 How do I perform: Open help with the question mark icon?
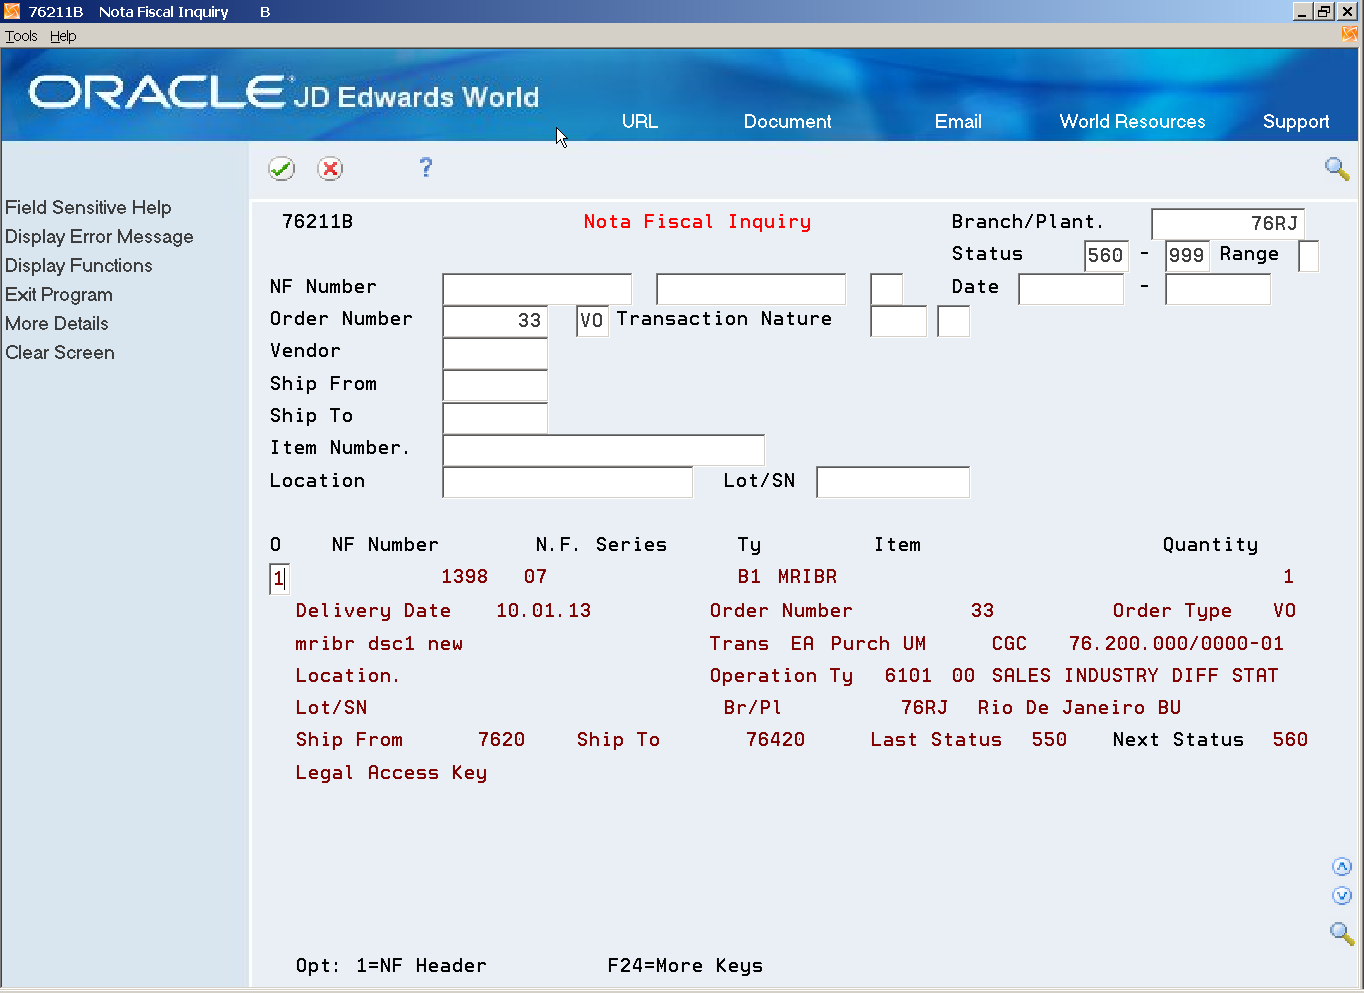click(x=426, y=167)
